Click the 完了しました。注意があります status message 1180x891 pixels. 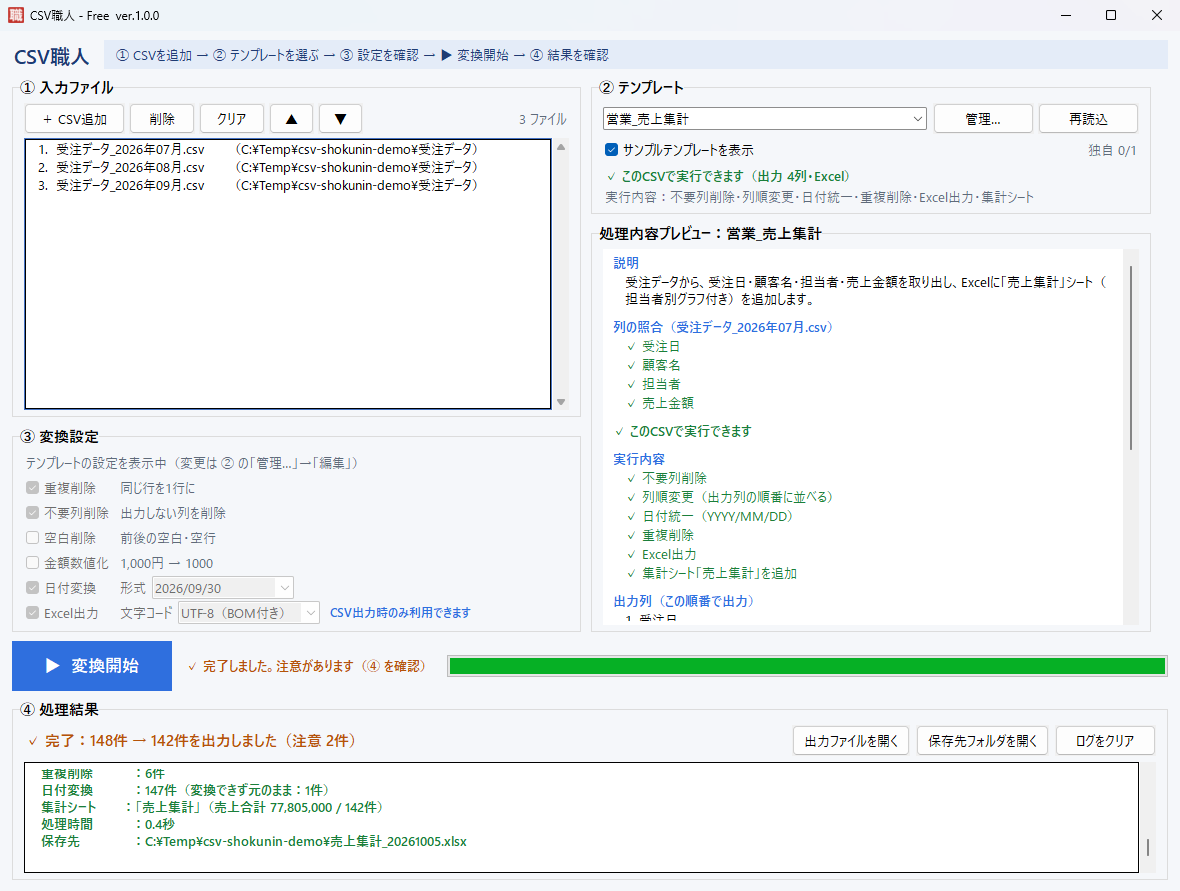[x=307, y=666]
